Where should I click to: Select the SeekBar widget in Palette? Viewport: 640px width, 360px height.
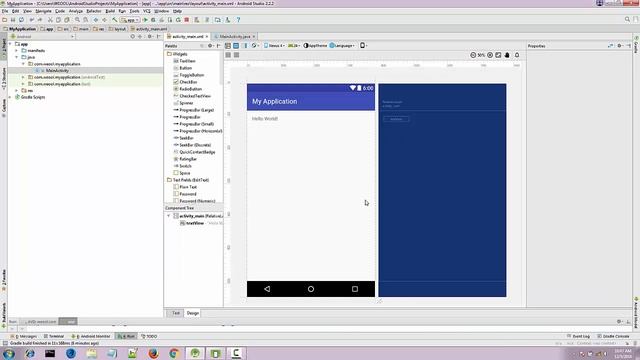pos(183,138)
